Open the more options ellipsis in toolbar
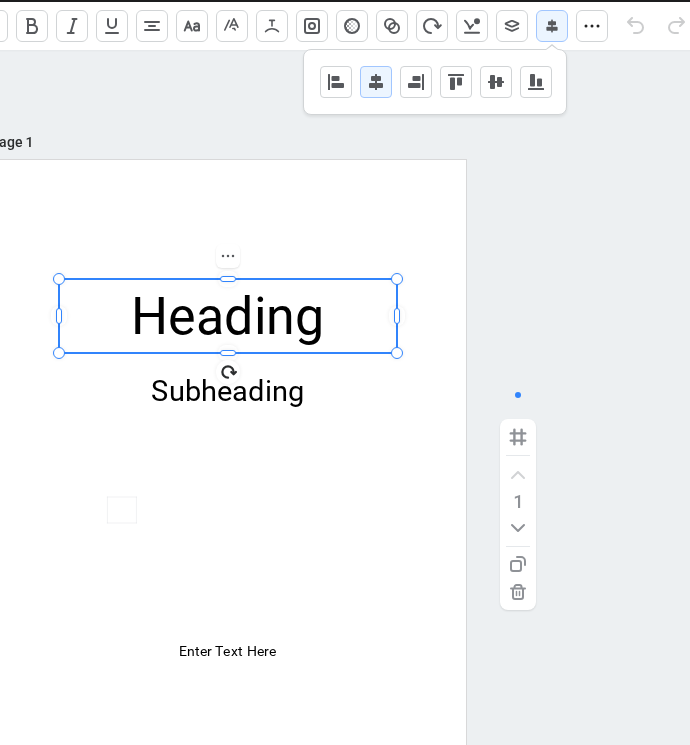 592,26
